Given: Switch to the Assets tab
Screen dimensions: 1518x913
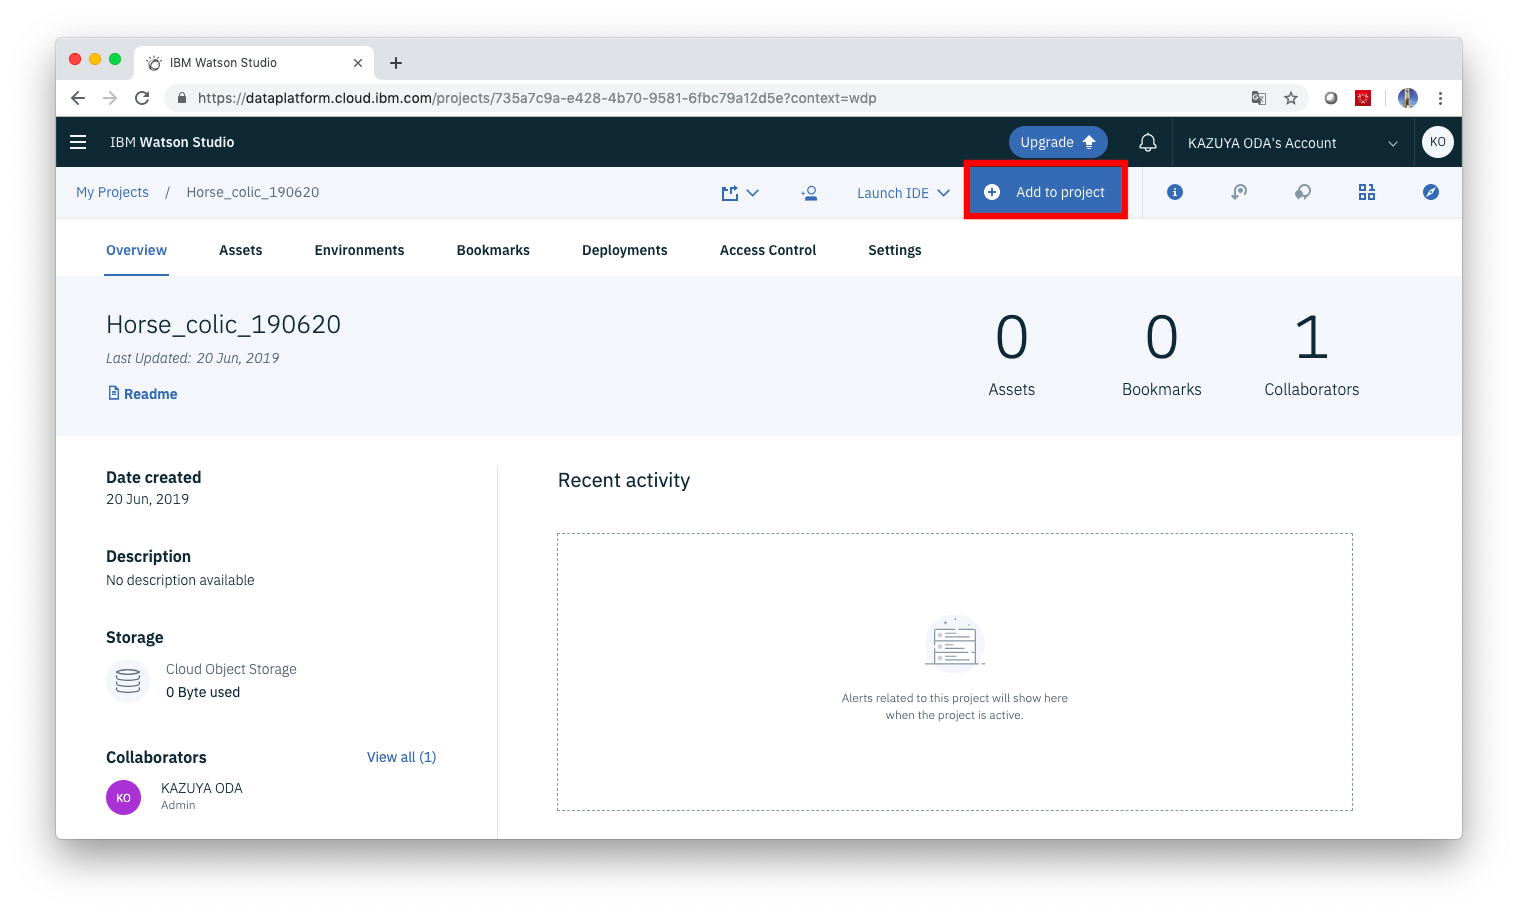Looking at the screenshot, I should [x=240, y=250].
